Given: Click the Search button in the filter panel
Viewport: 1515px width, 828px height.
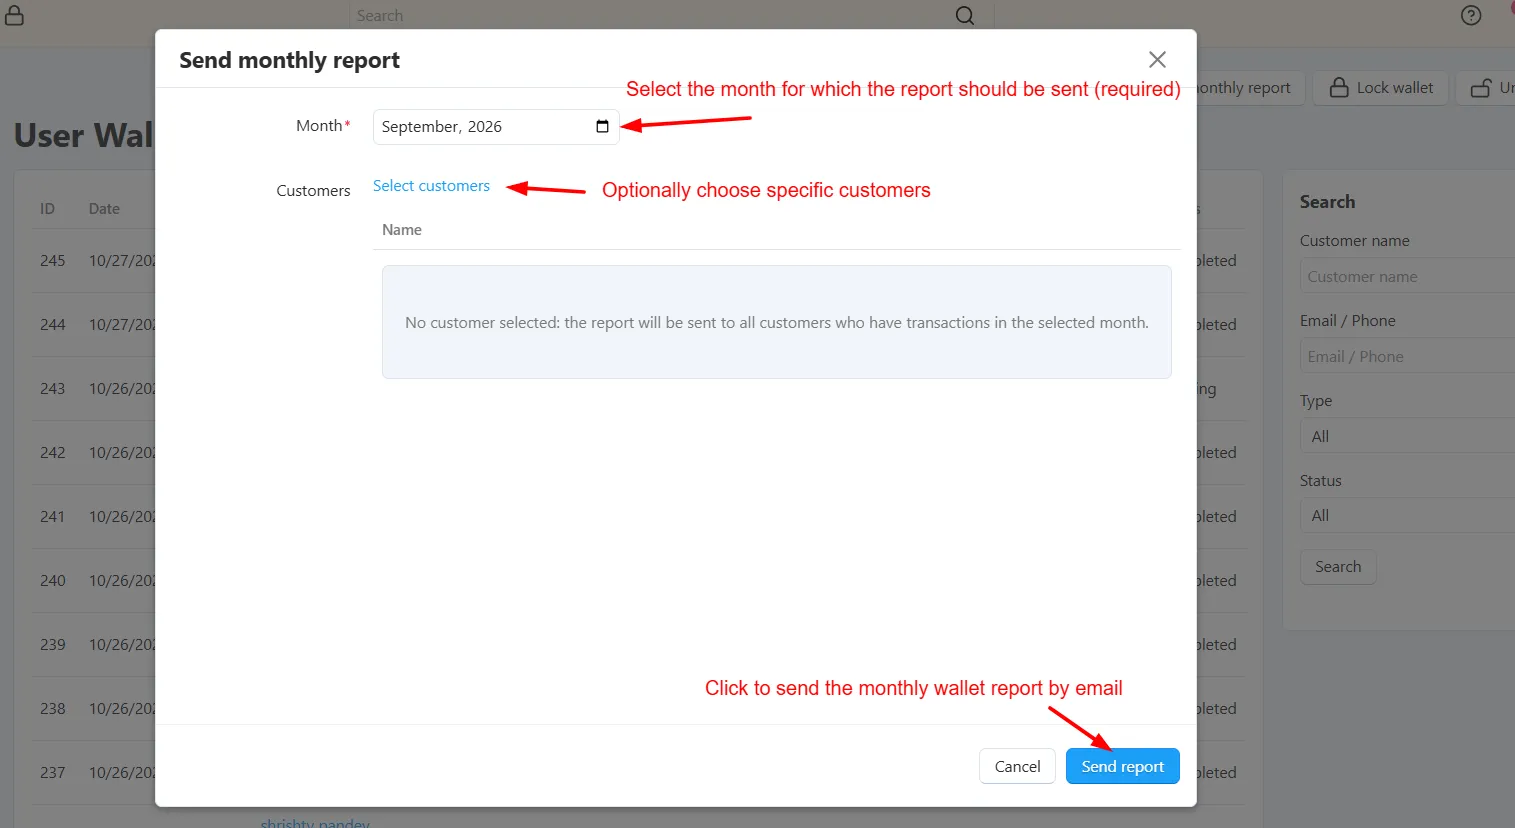Looking at the screenshot, I should click(x=1338, y=567).
